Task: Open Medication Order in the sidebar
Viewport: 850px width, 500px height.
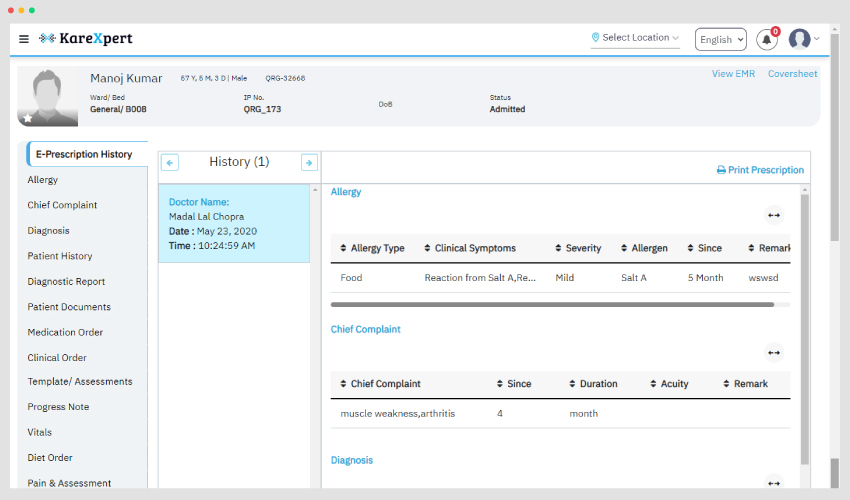Action: click(65, 332)
